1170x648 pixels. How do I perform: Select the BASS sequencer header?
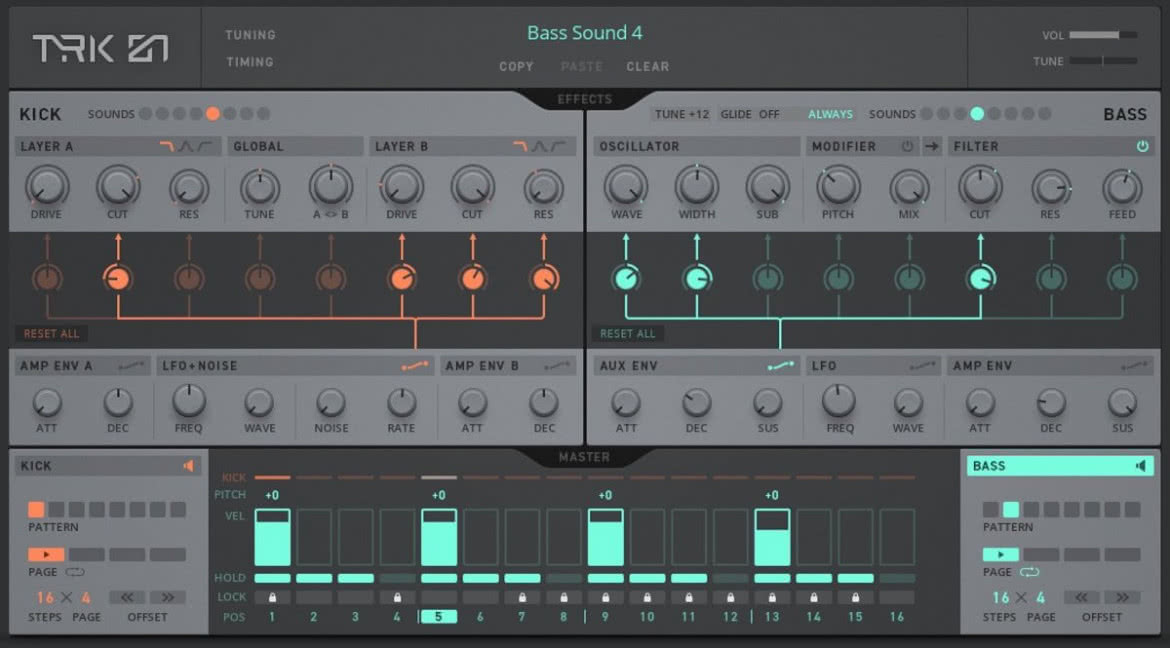(1060, 466)
